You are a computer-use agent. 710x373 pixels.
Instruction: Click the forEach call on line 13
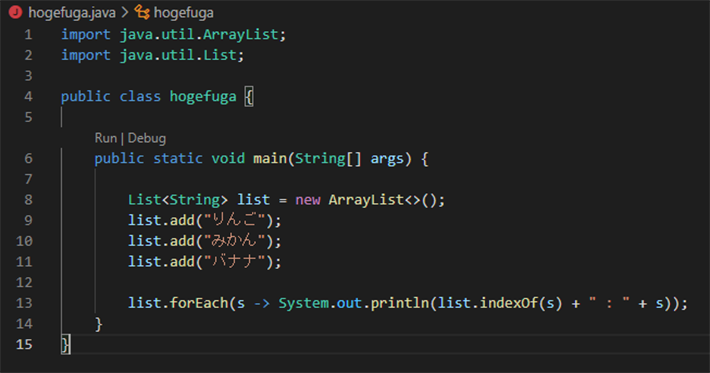pyautogui.click(x=199, y=303)
